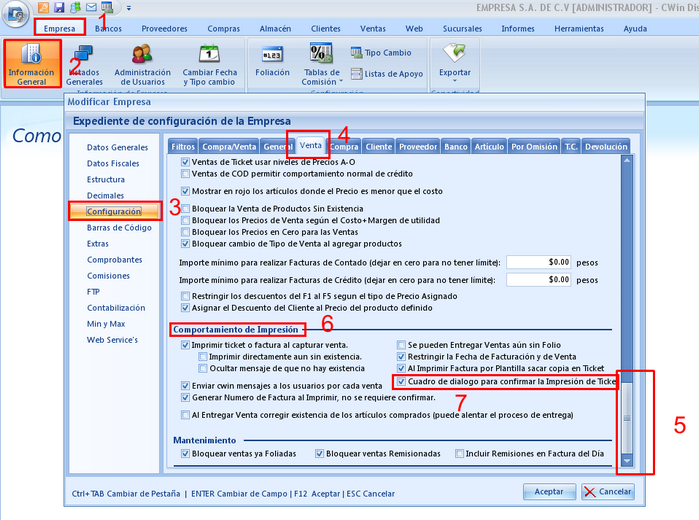The width and height of the screenshot is (699, 520).
Task: Open the quick access toolbar customize arrow
Action: (x=129, y=8)
